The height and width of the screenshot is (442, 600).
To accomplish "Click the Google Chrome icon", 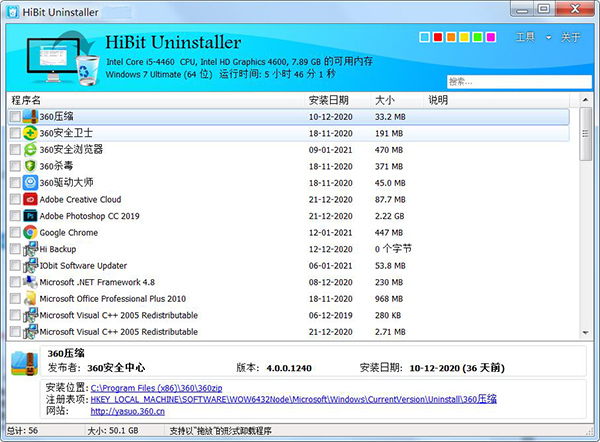I will click(x=30, y=232).
